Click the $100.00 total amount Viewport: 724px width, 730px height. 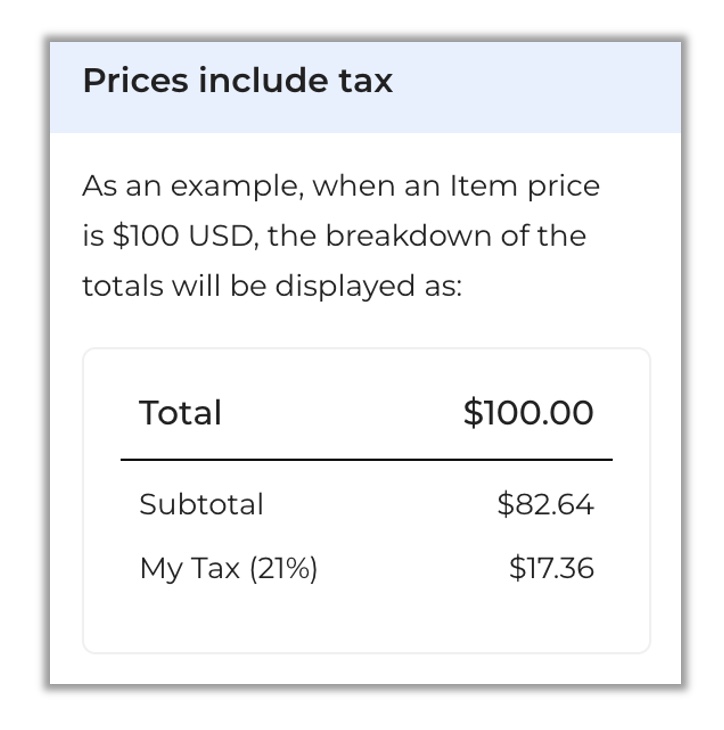[x=528, y=412]
